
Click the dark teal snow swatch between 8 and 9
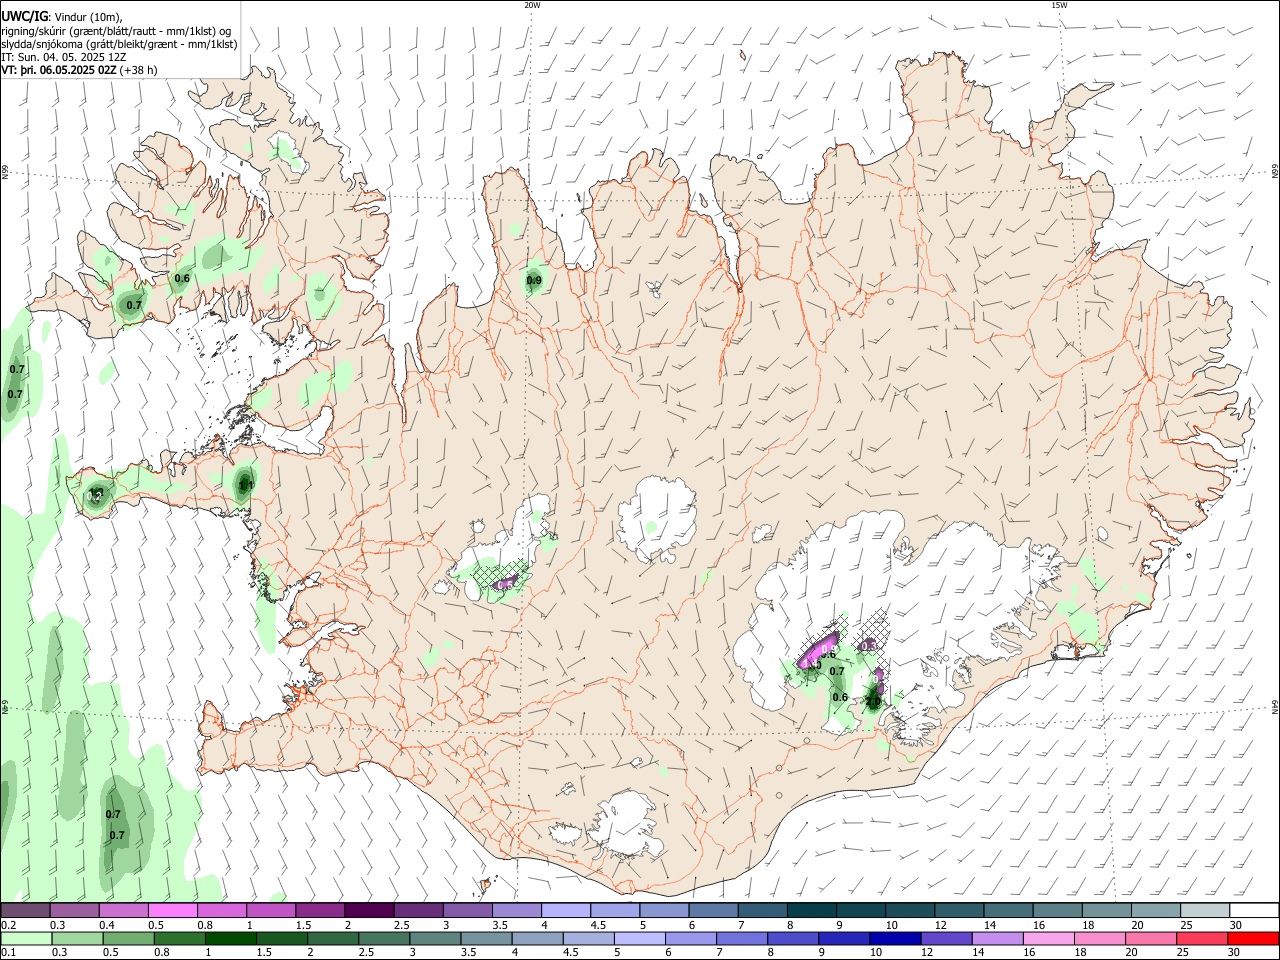(810, 910)
